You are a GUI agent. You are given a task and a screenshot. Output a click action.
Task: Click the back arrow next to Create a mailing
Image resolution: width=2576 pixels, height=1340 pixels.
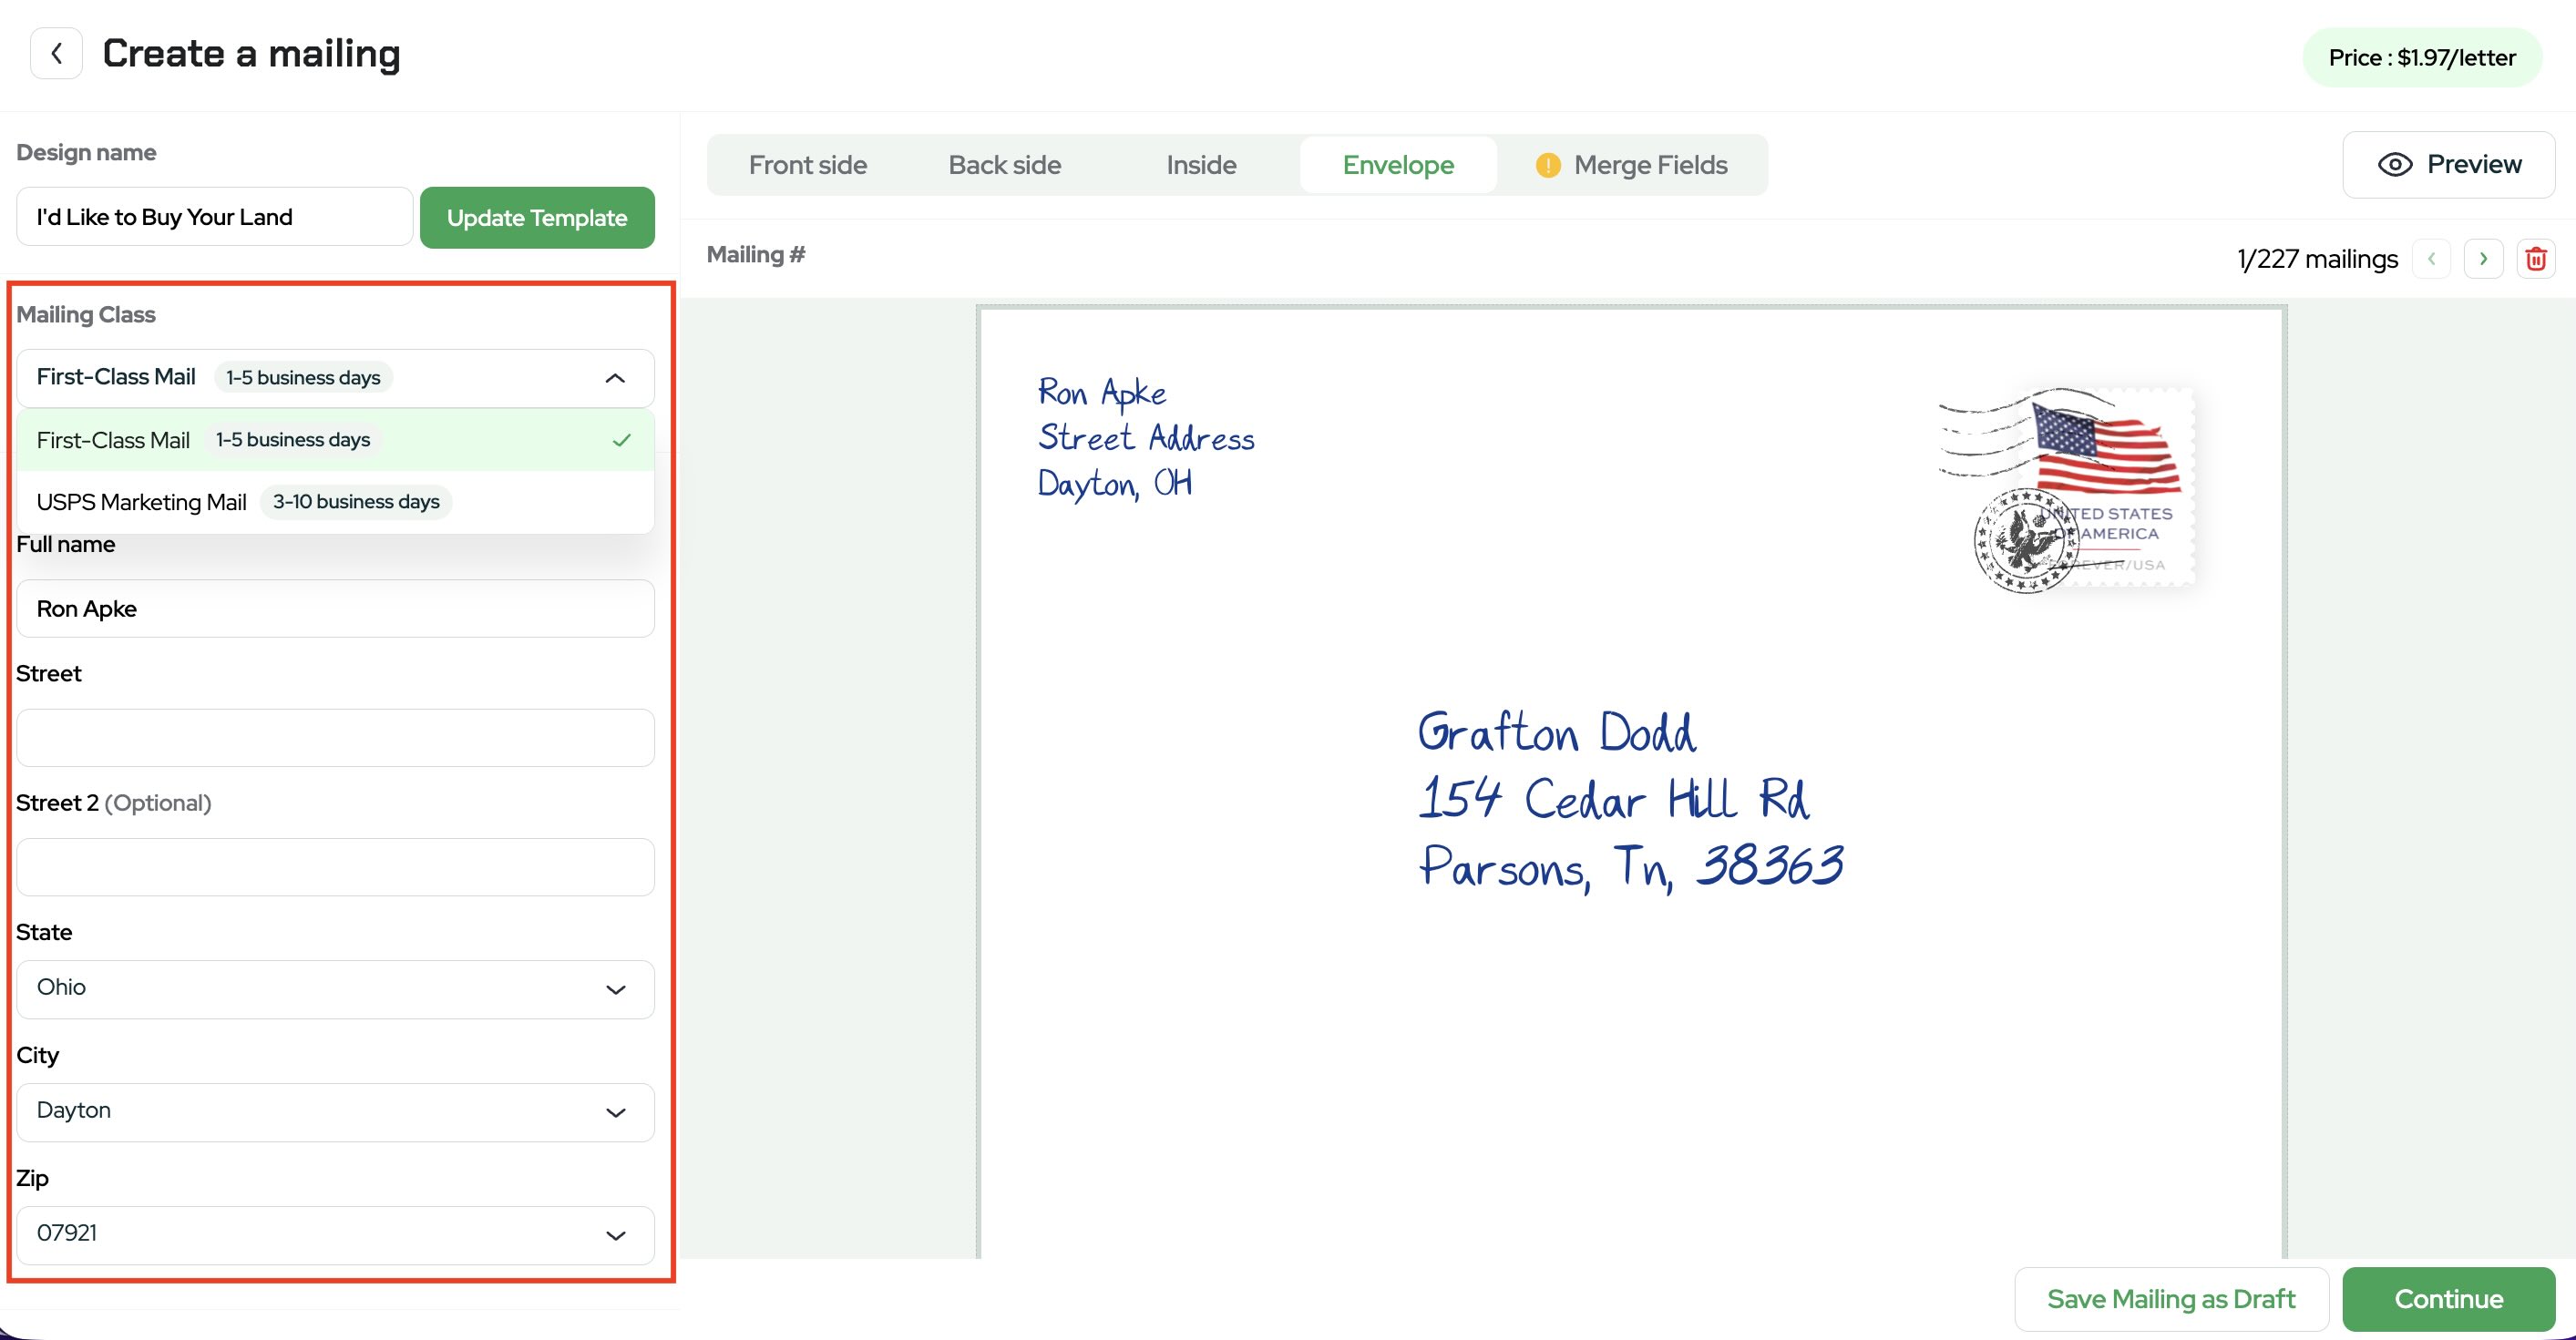click(x=56, y=53)
